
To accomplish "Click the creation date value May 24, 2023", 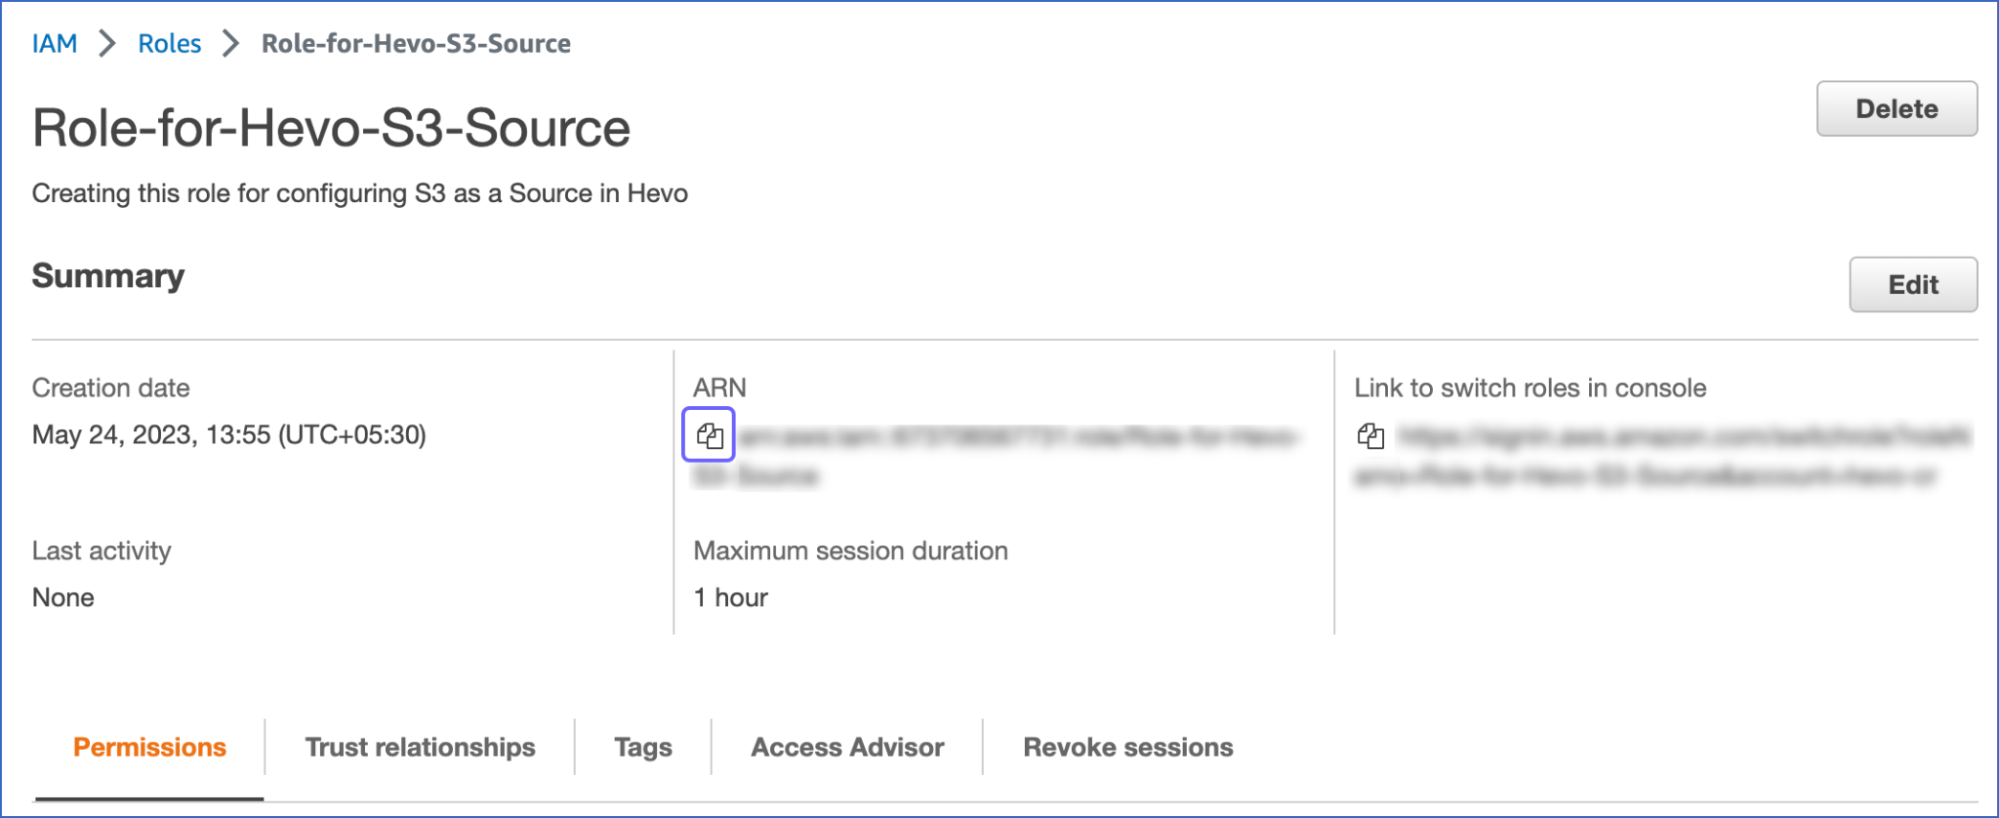I will [229, 435].
